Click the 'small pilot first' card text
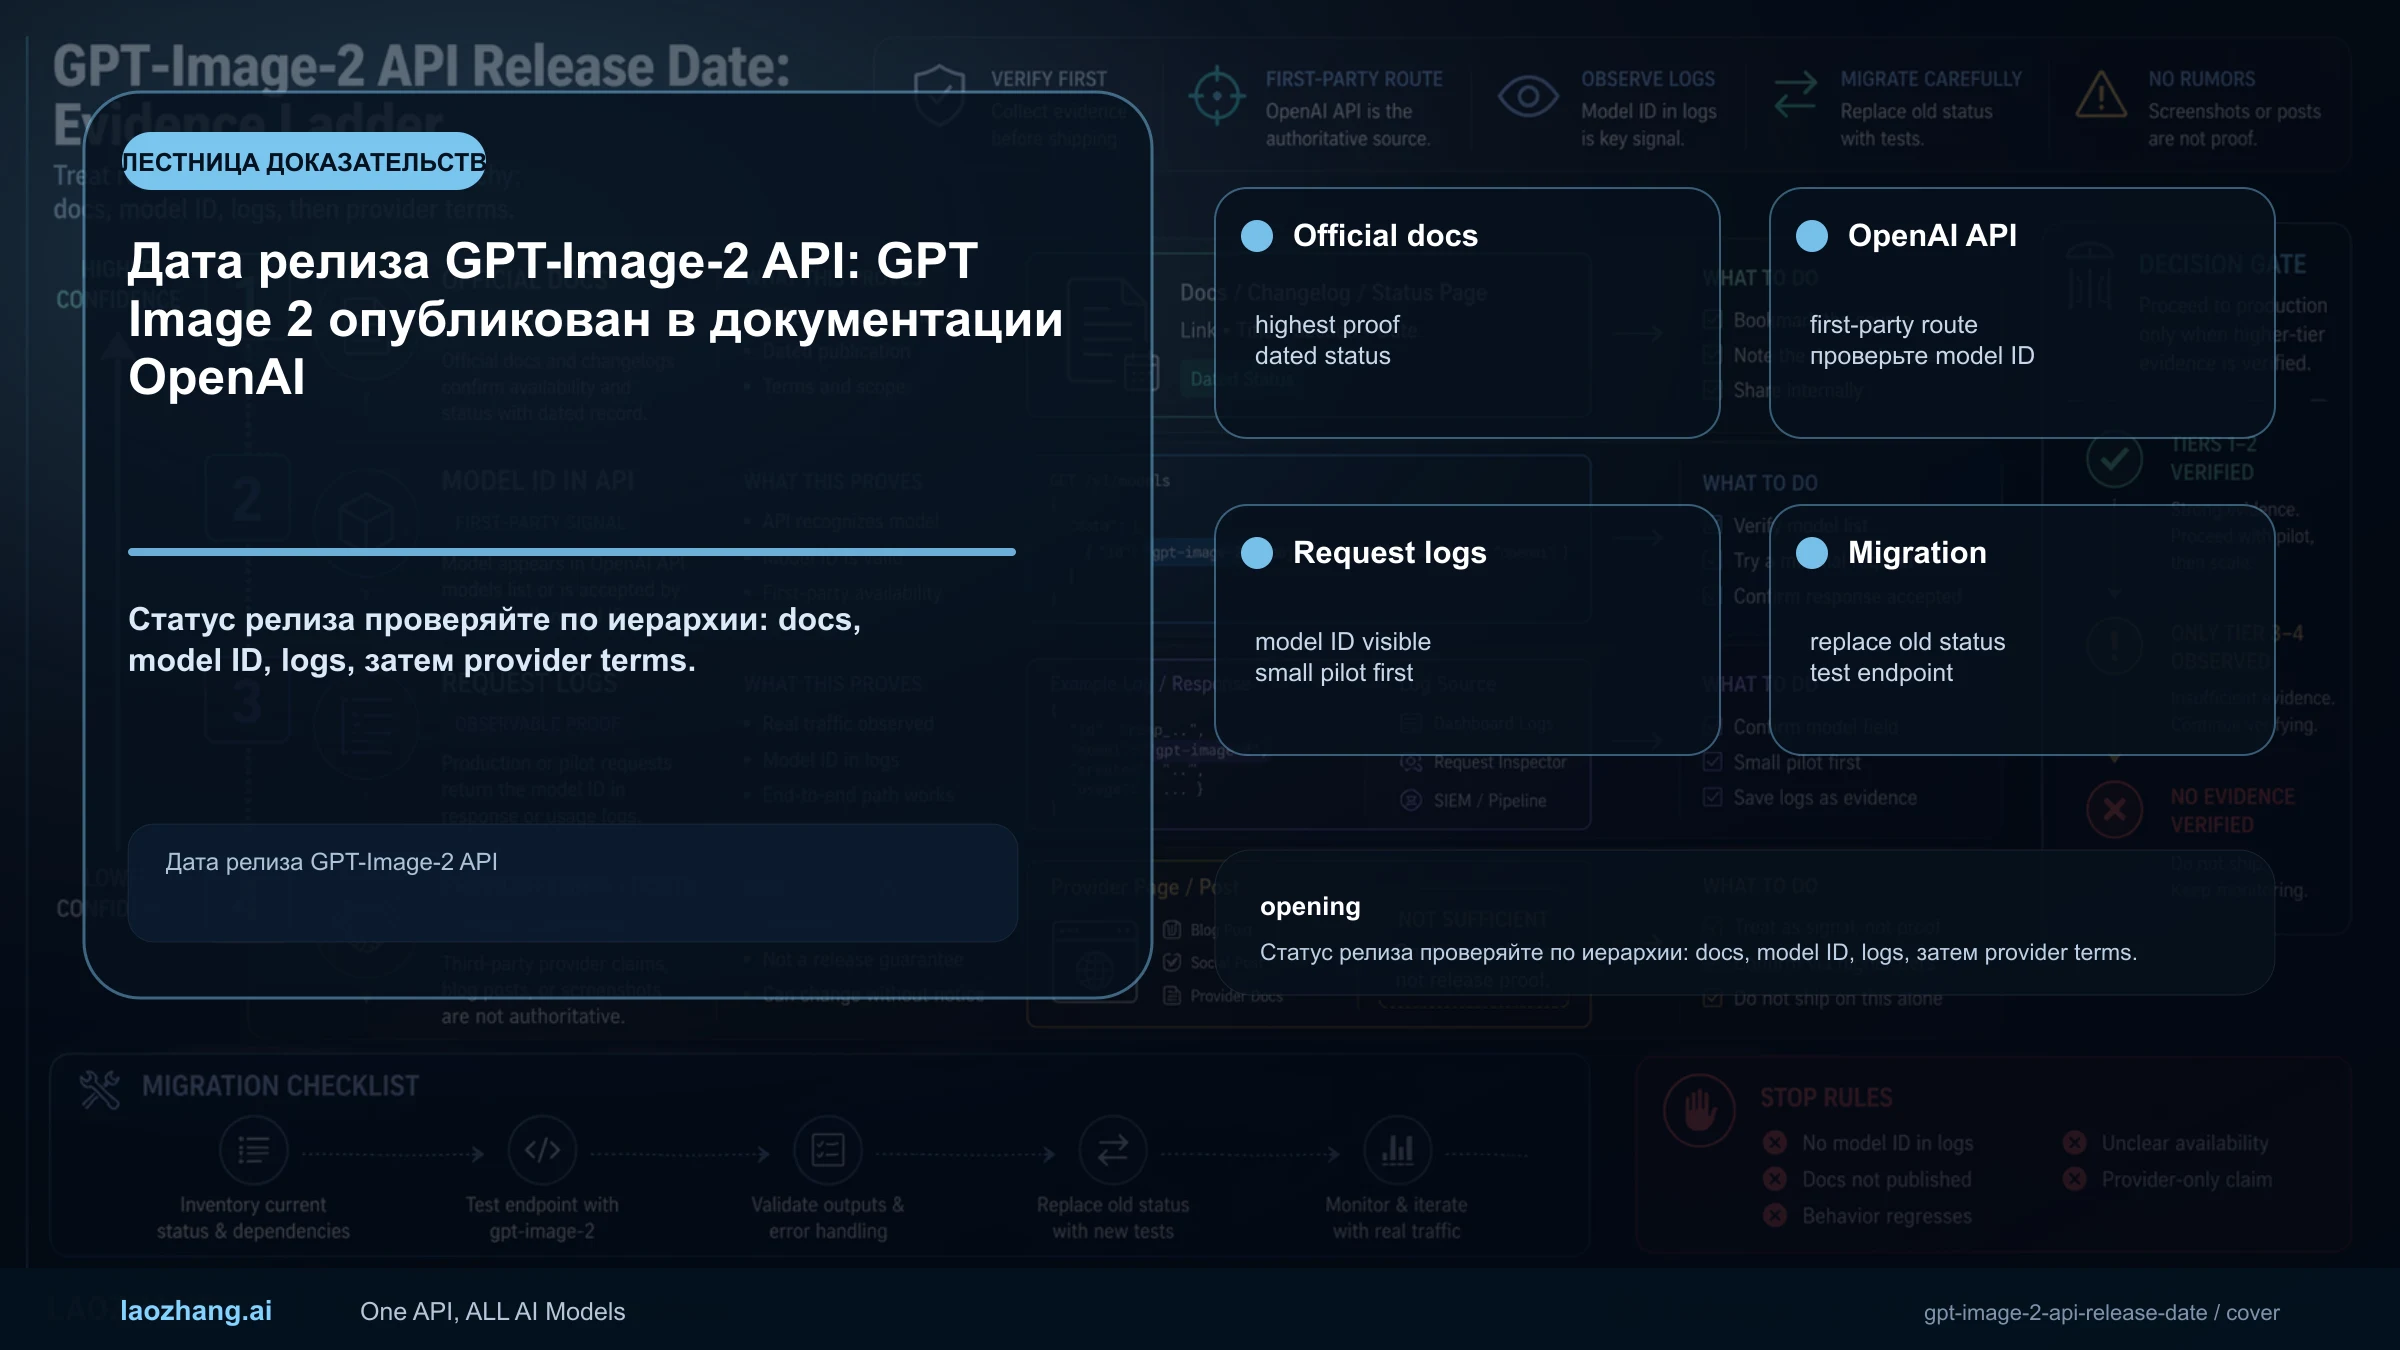2400x1350 pixels. (1334, 673)
